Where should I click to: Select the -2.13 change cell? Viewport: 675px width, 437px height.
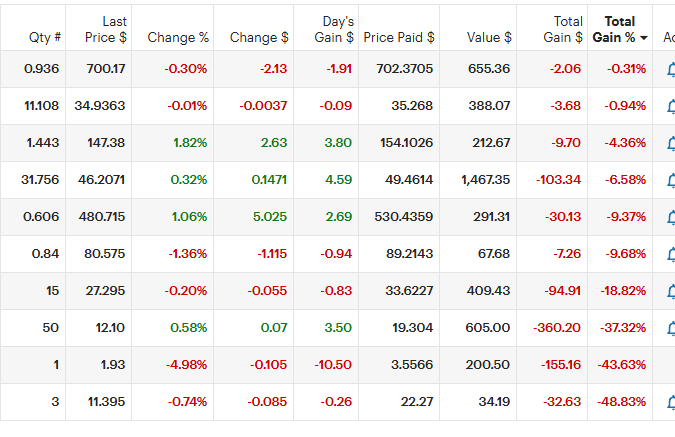click(254, 69)
